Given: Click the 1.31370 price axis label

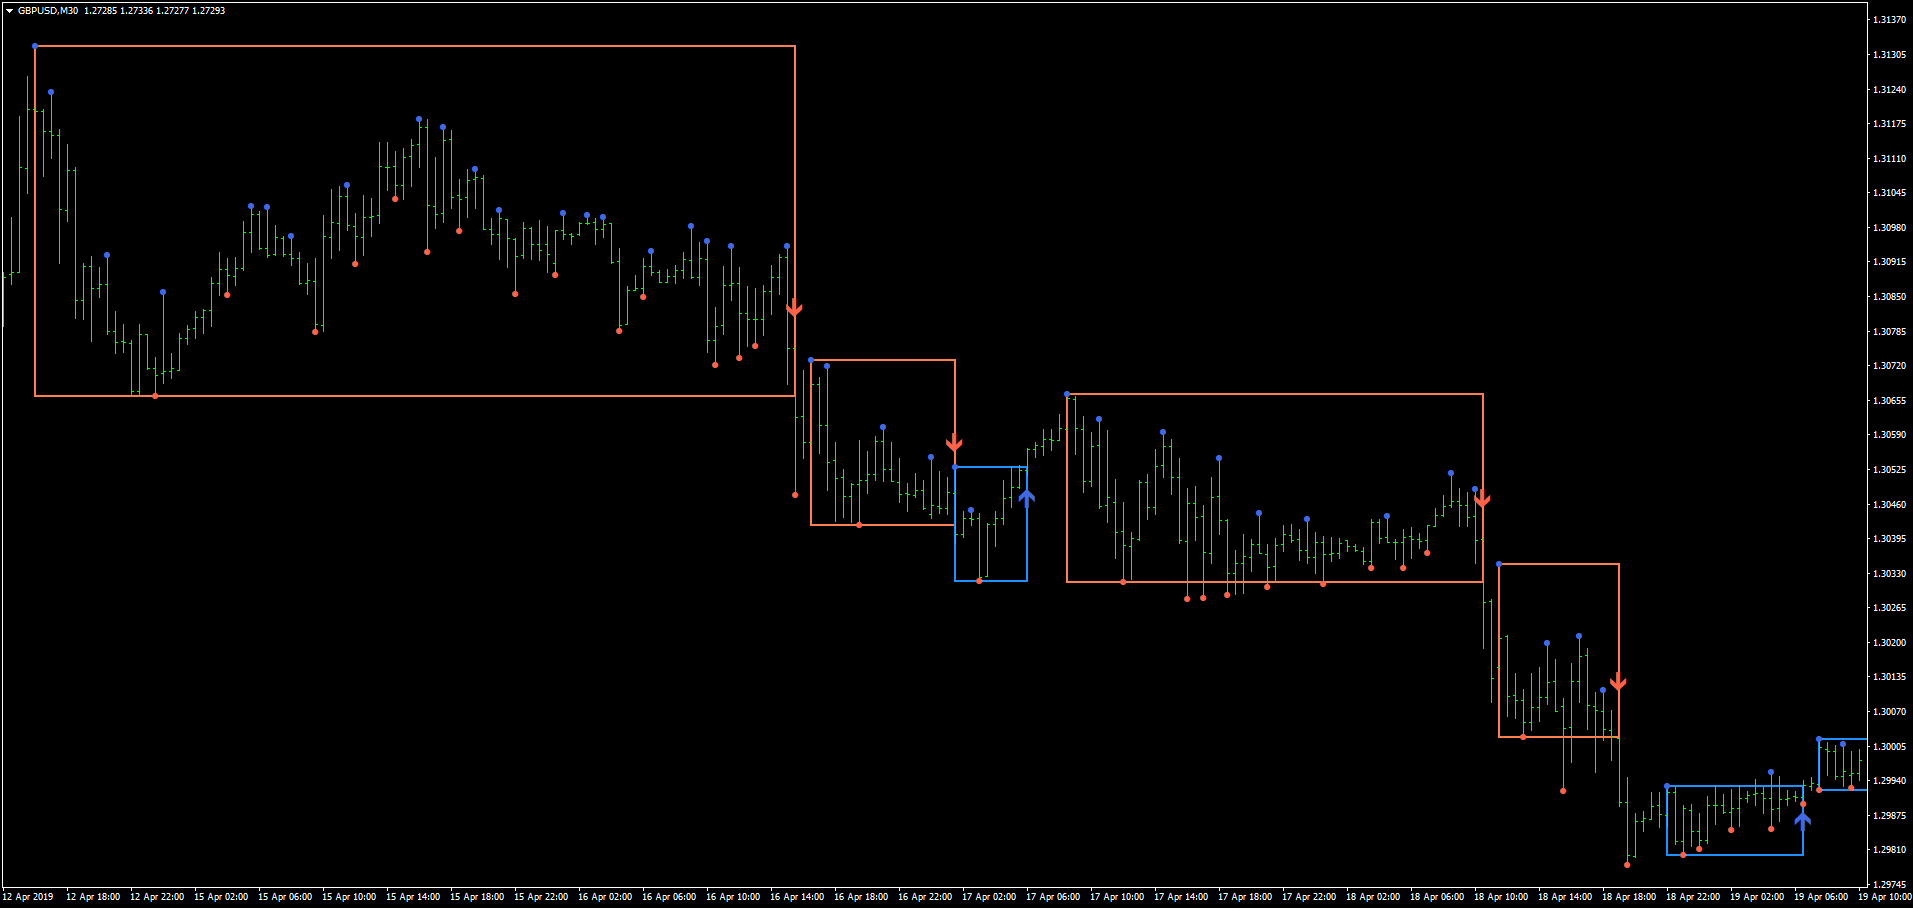Looking at the screenshot, I should (1889, 20).
